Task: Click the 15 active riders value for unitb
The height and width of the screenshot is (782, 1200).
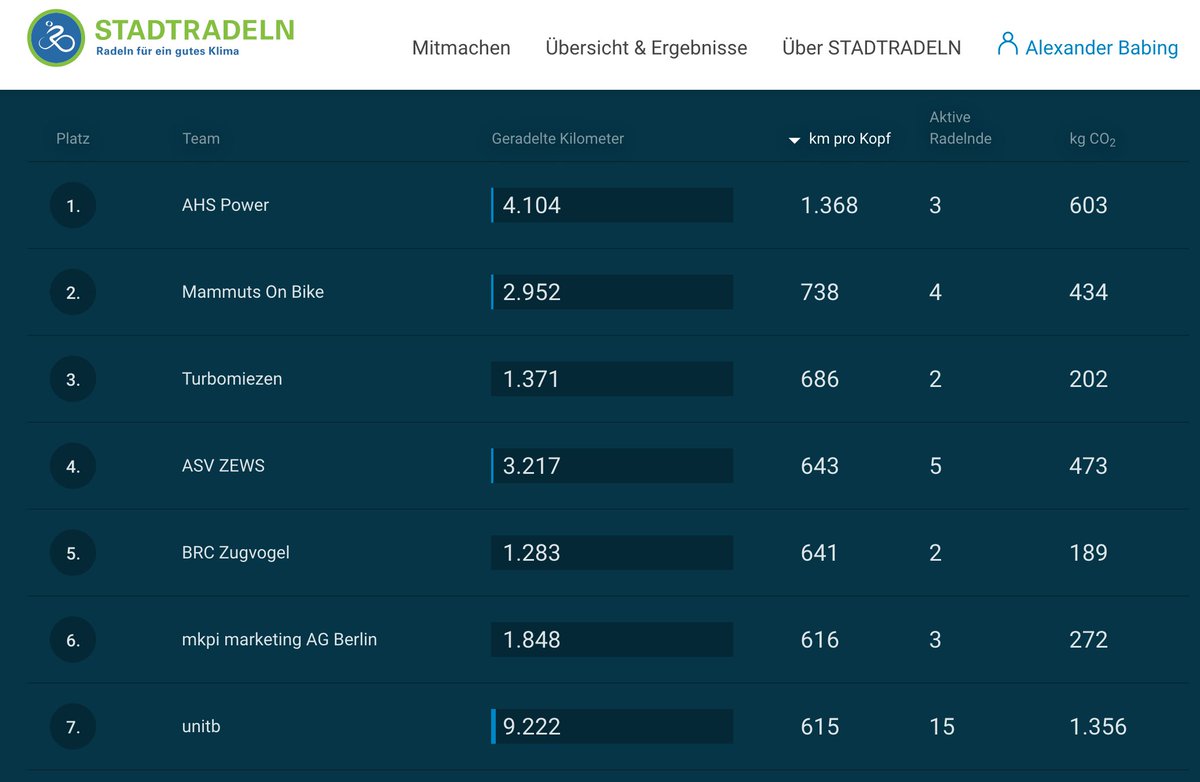Action: click(942, 727)
